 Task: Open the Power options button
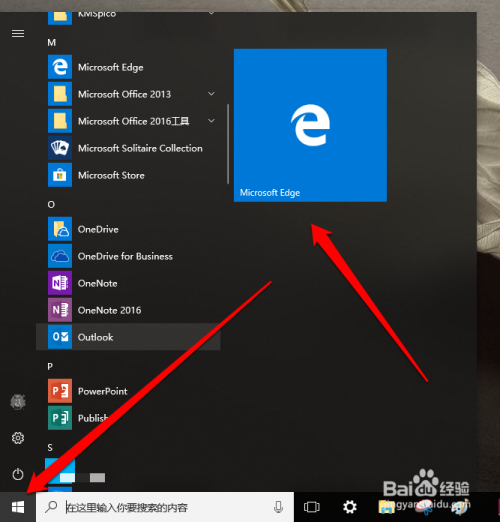click(18, 474)
